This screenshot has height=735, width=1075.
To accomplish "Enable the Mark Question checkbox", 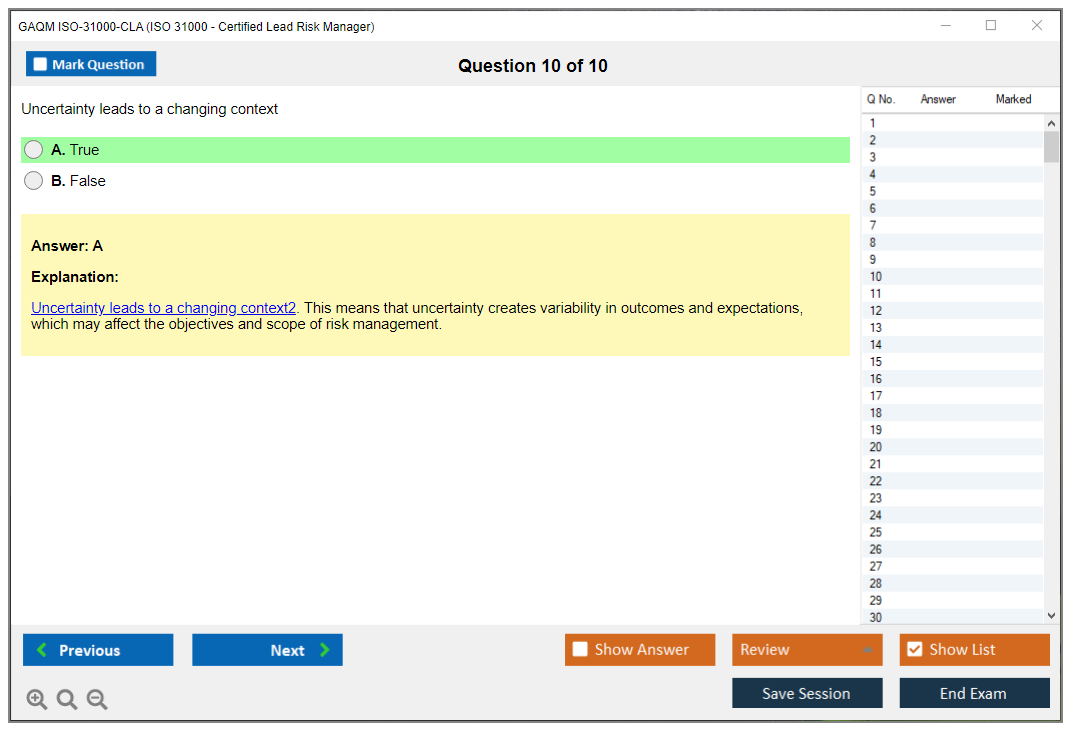I will coord(40,65).
